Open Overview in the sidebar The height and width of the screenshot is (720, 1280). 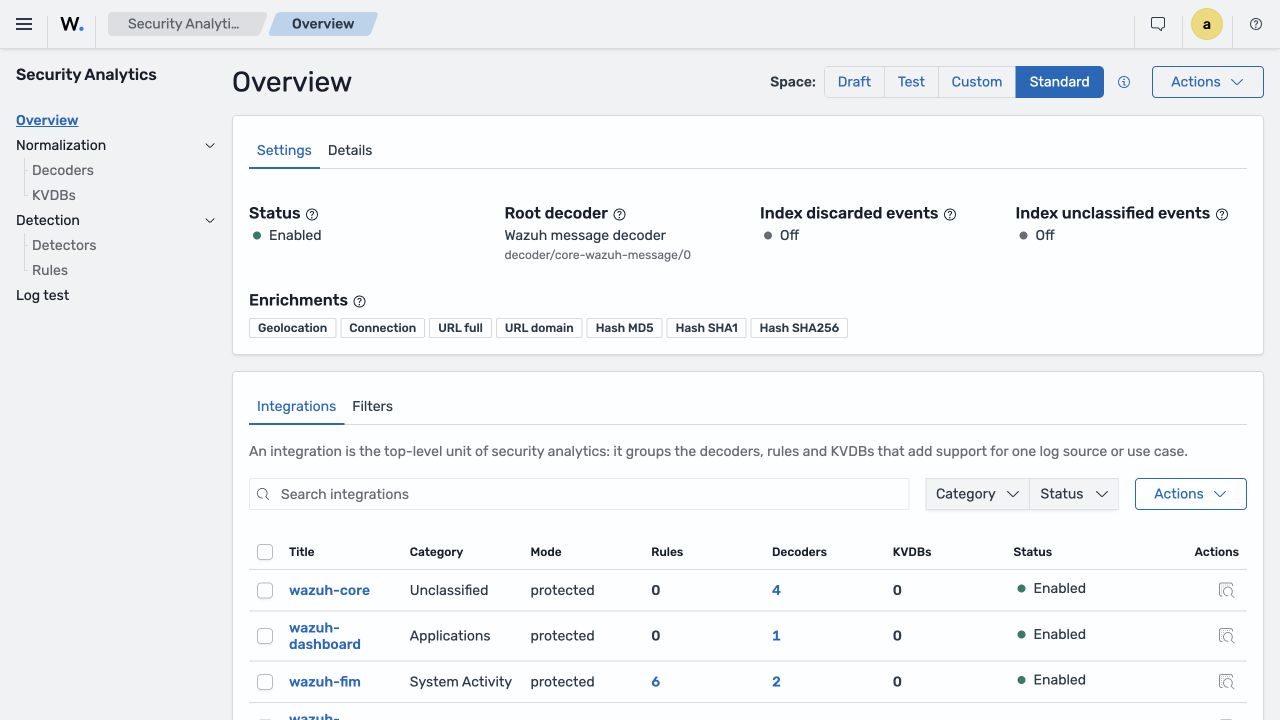pos(47,120)
